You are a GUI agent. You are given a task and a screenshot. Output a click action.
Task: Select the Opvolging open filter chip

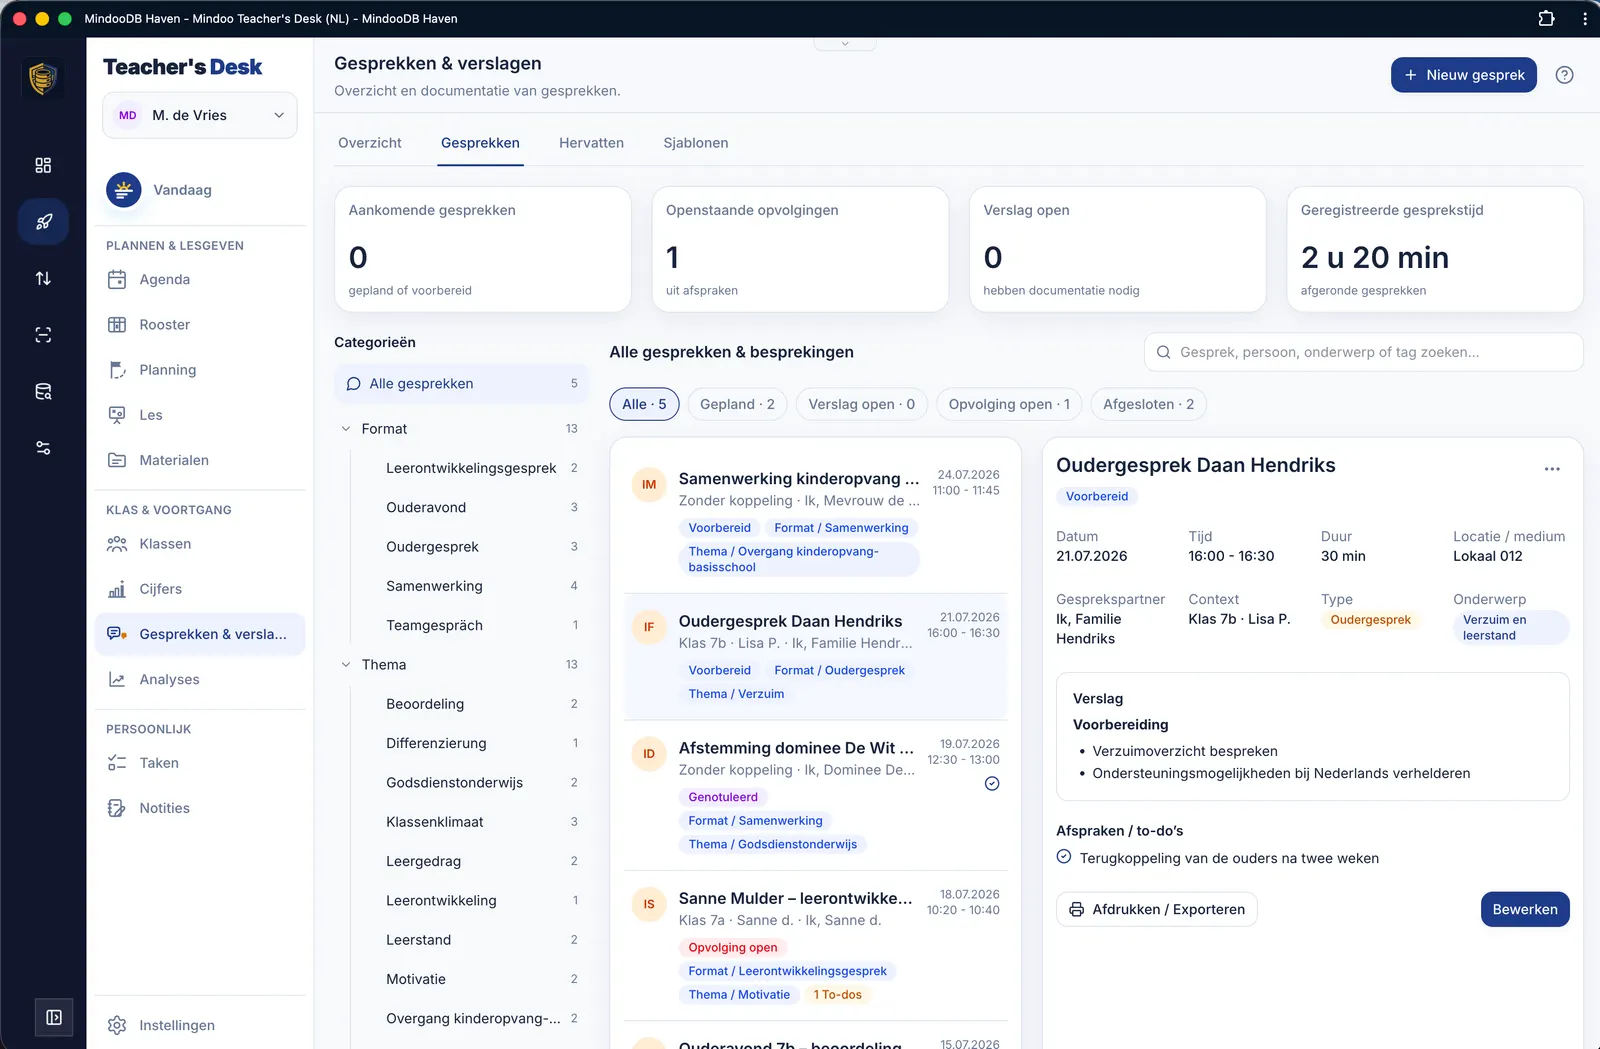click(x=1009, y=404)
